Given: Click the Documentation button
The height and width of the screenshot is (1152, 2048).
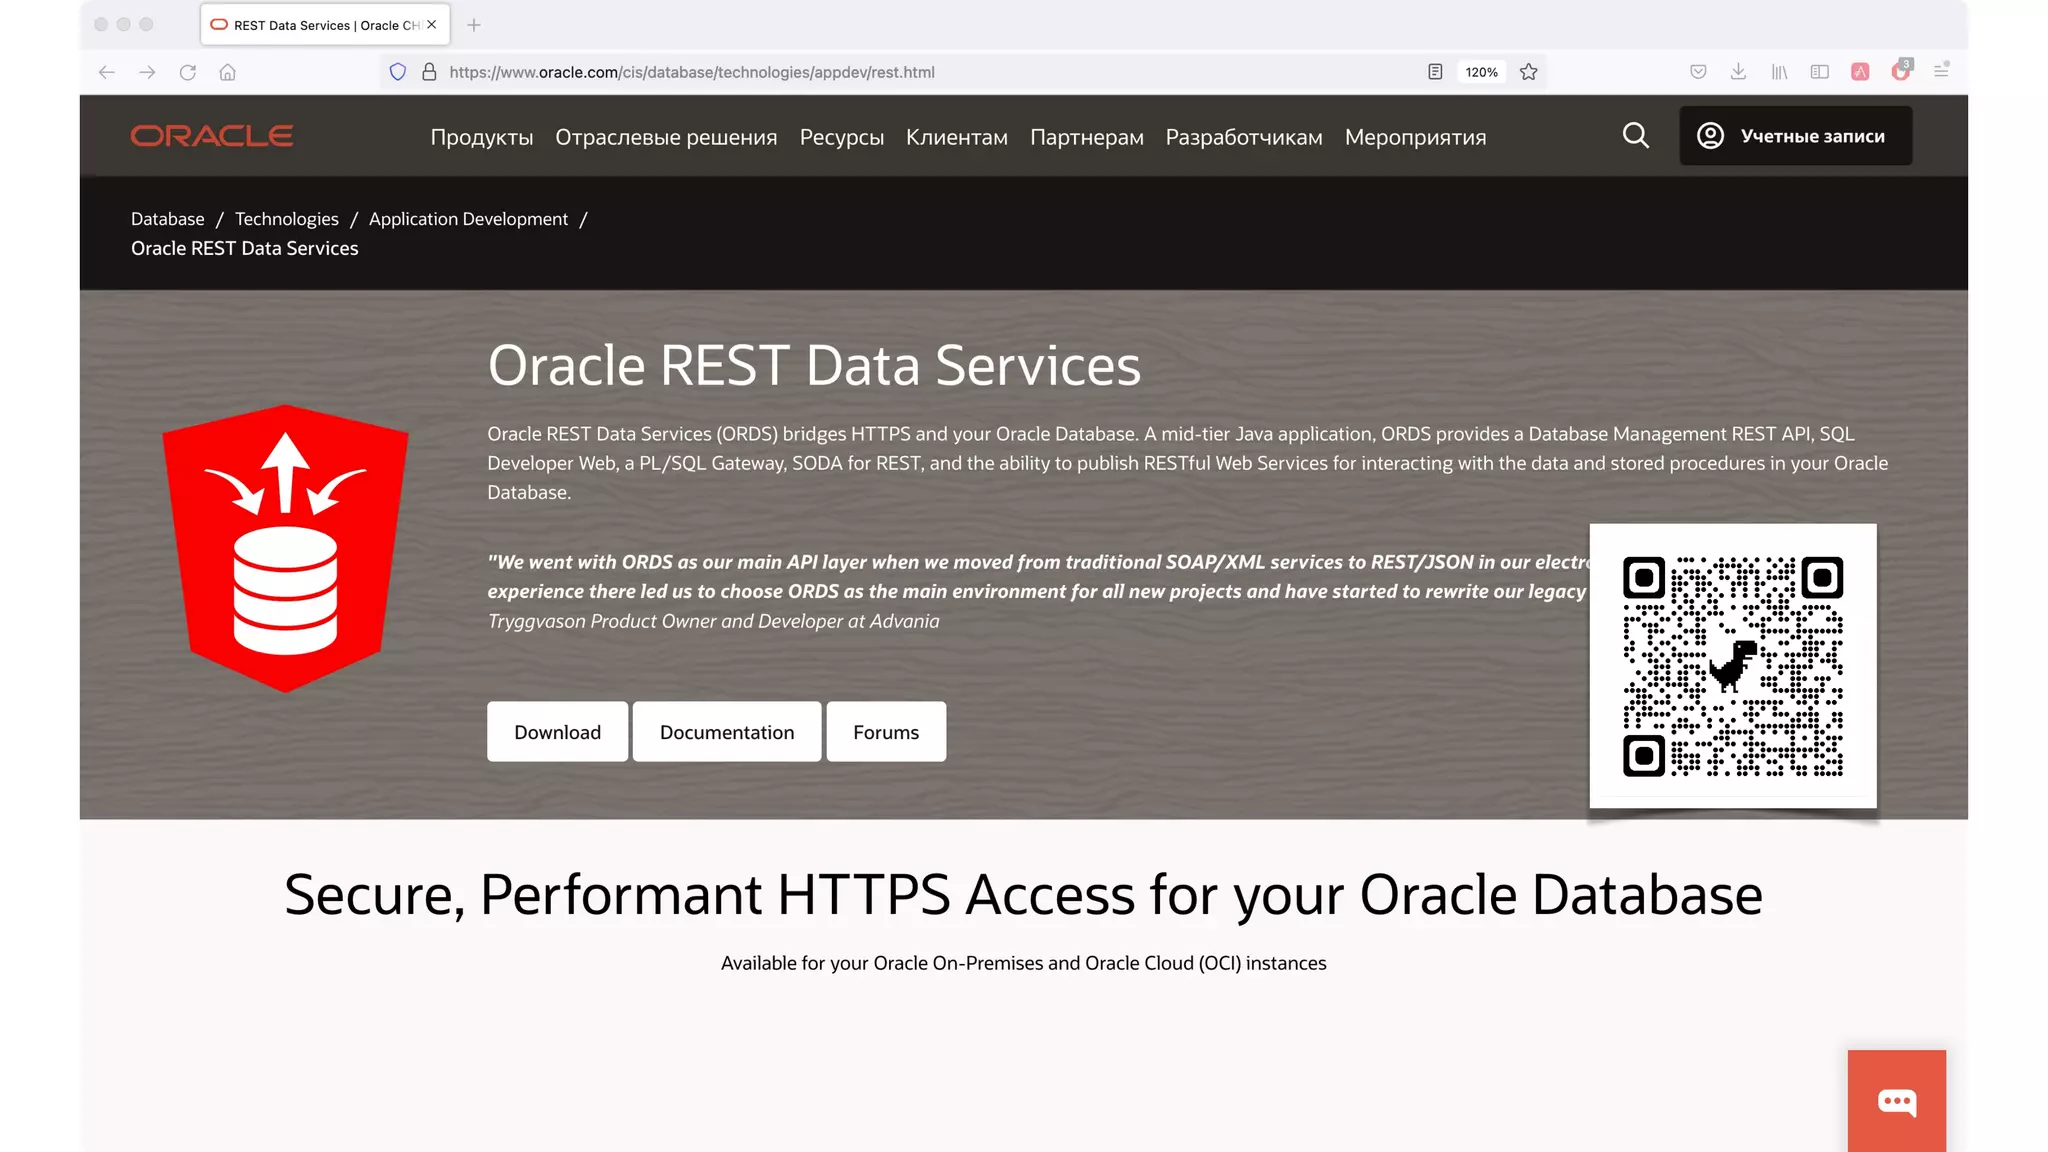Looking at the screenshot, I should click(x=727, y=732).
